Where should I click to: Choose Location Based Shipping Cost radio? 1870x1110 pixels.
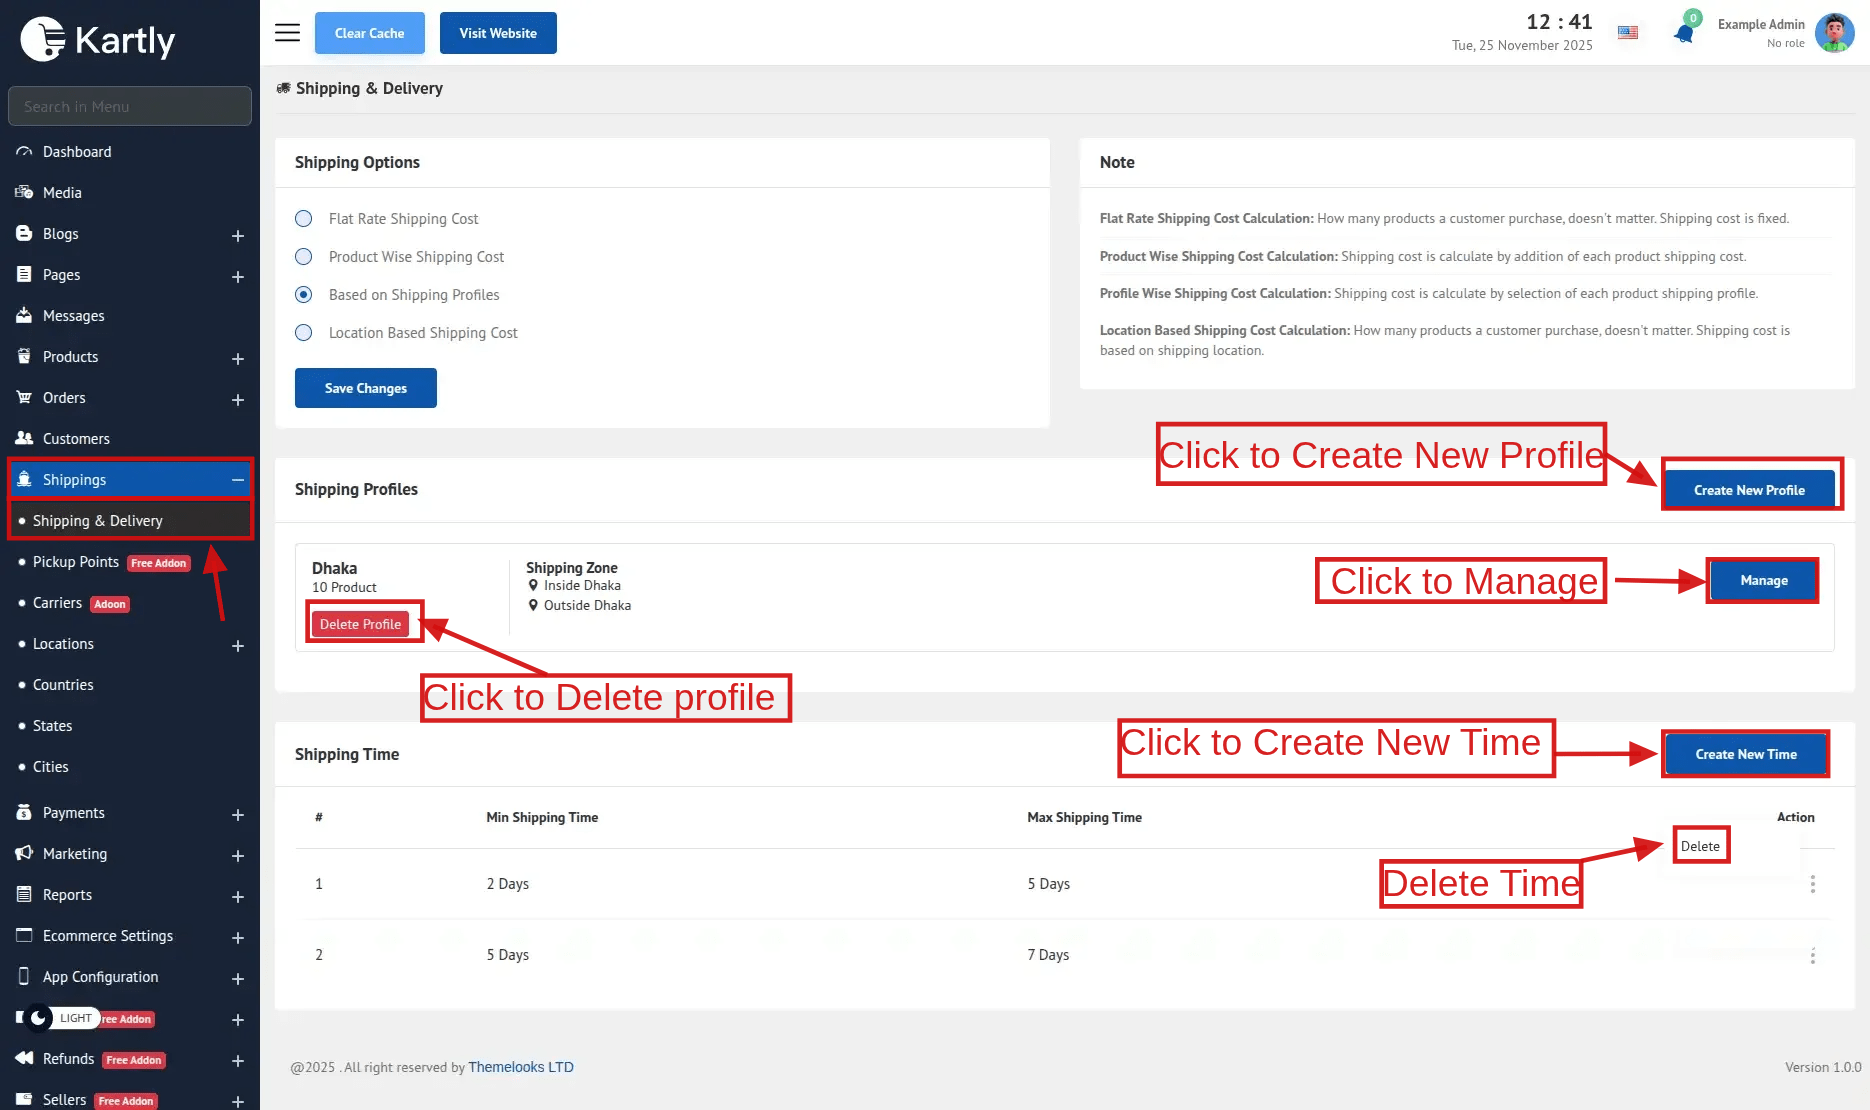pos(304,333)
